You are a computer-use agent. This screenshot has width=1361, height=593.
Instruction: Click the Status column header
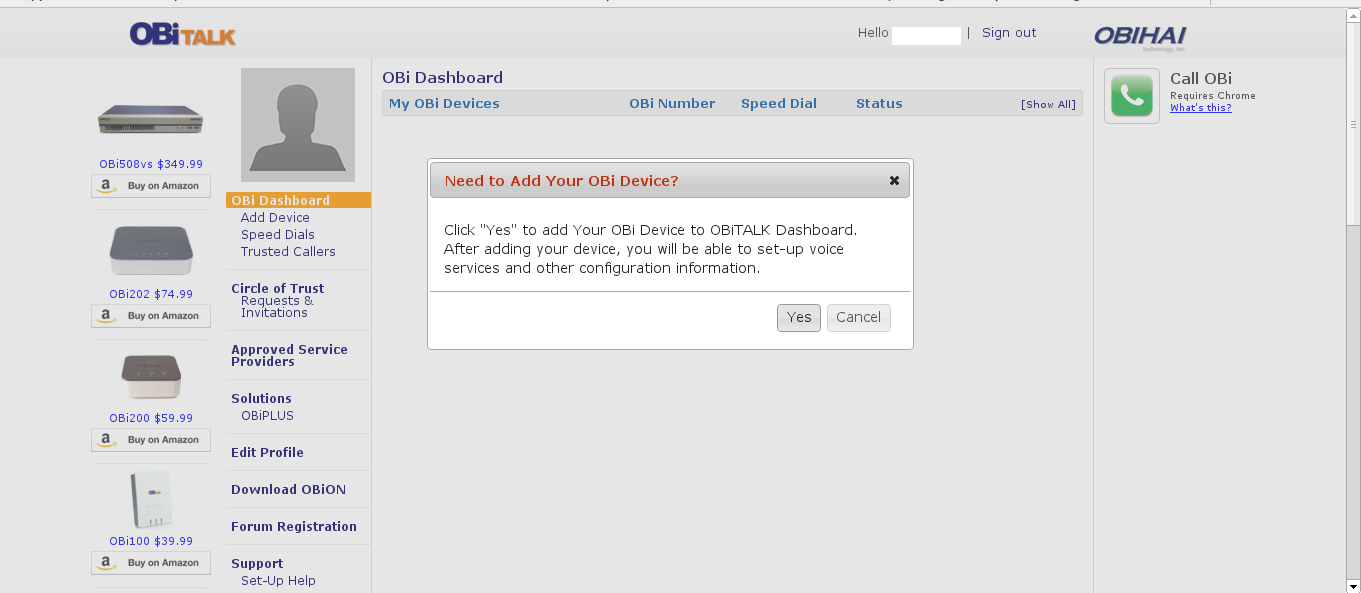tap(879, 104)
